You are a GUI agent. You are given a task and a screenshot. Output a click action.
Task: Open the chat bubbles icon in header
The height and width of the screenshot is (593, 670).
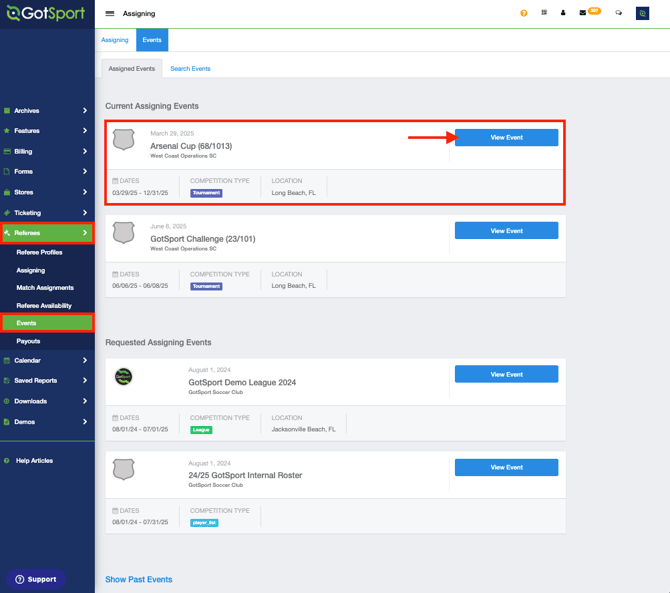618,13
